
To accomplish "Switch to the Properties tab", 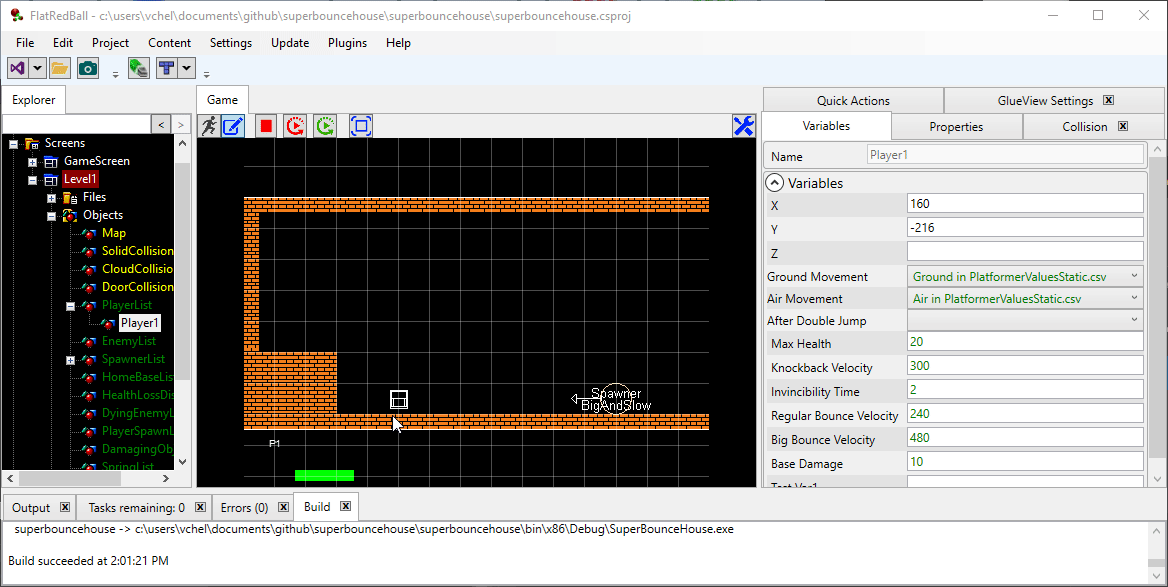I will [x=956, y=127].
